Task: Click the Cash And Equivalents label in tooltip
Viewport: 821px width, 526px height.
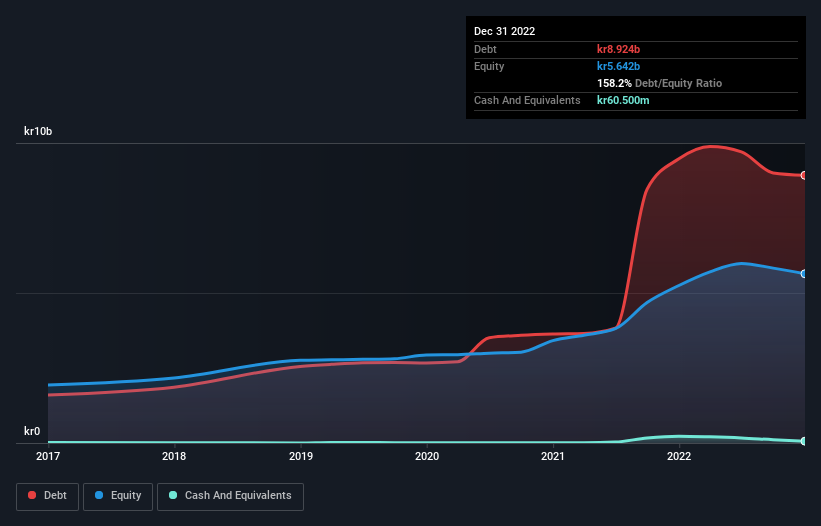Action: tap(527, 100)
